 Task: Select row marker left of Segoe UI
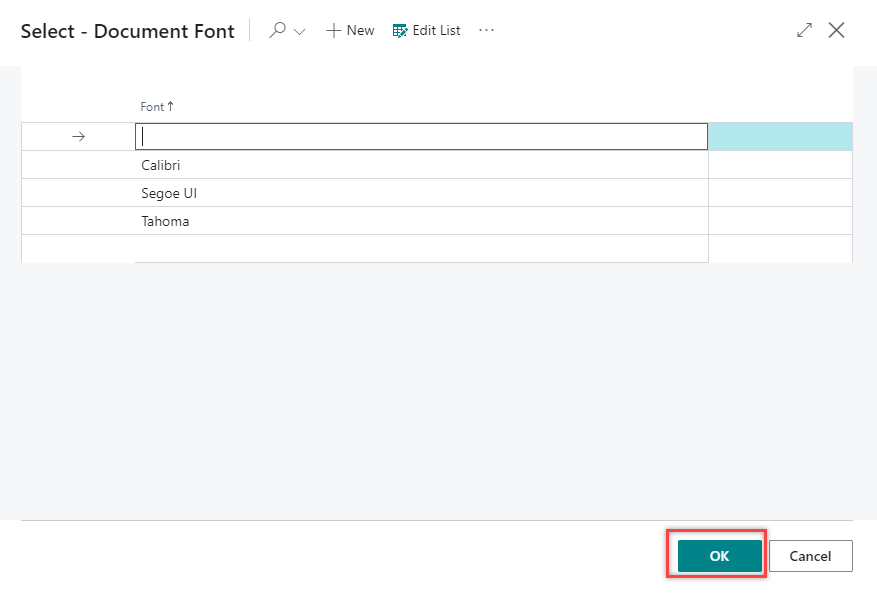78,193
